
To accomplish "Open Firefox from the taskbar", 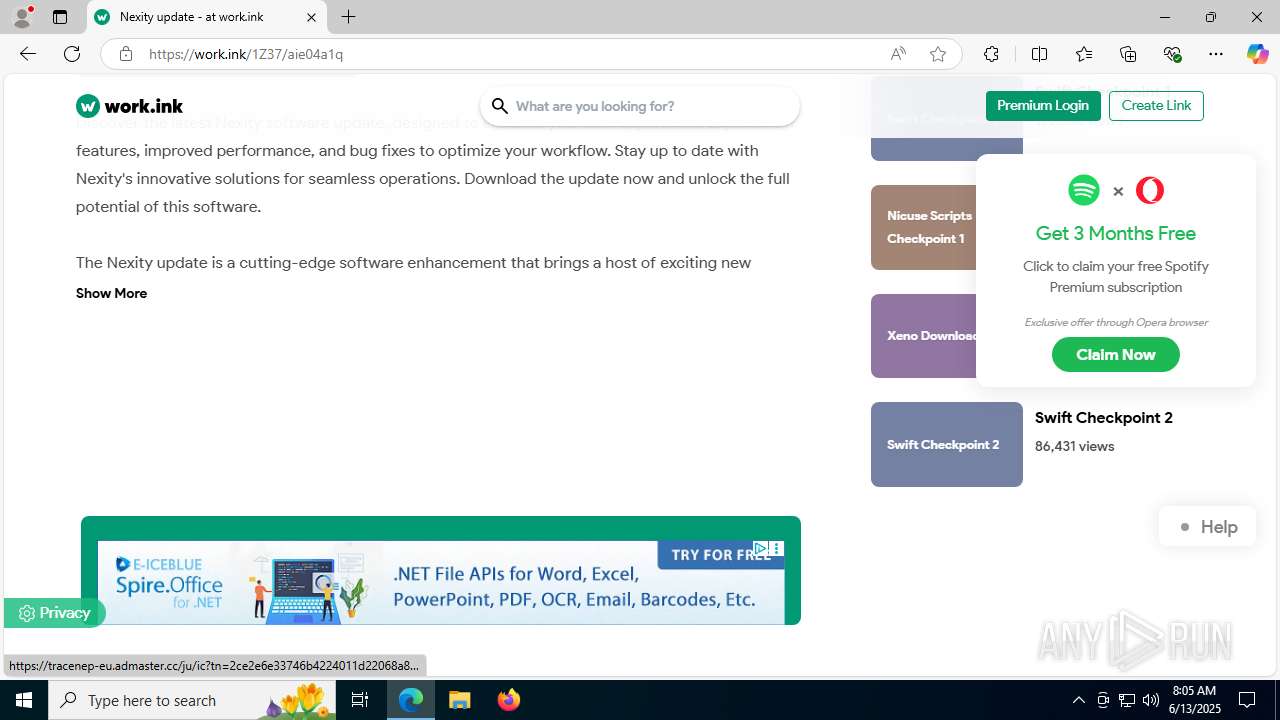I will coord(508,700).
